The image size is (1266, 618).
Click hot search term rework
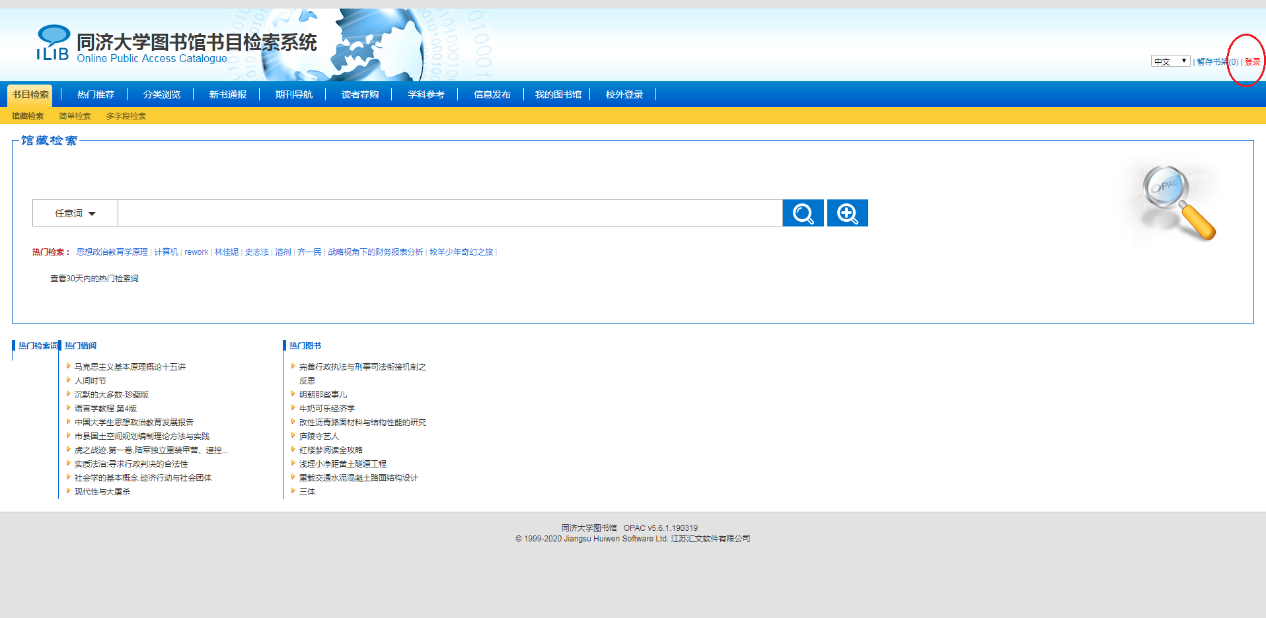pyautogui.click(x=196, y=252)
